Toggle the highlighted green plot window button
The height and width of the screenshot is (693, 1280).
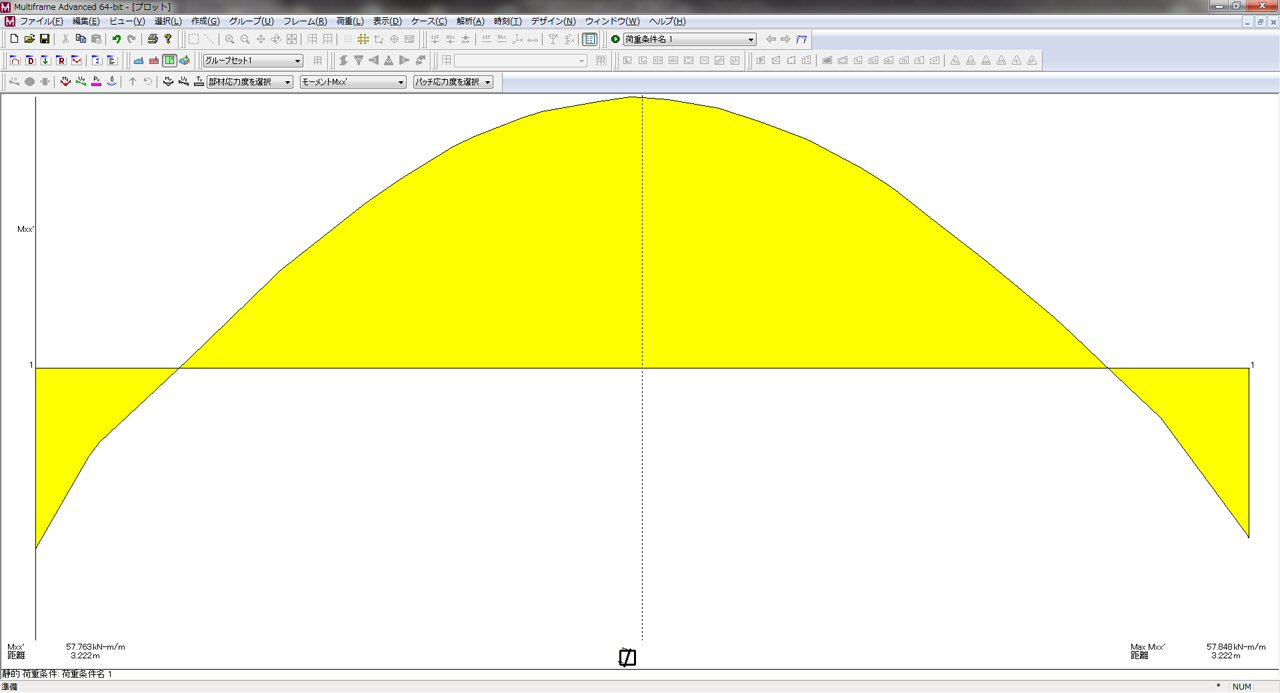170,60
